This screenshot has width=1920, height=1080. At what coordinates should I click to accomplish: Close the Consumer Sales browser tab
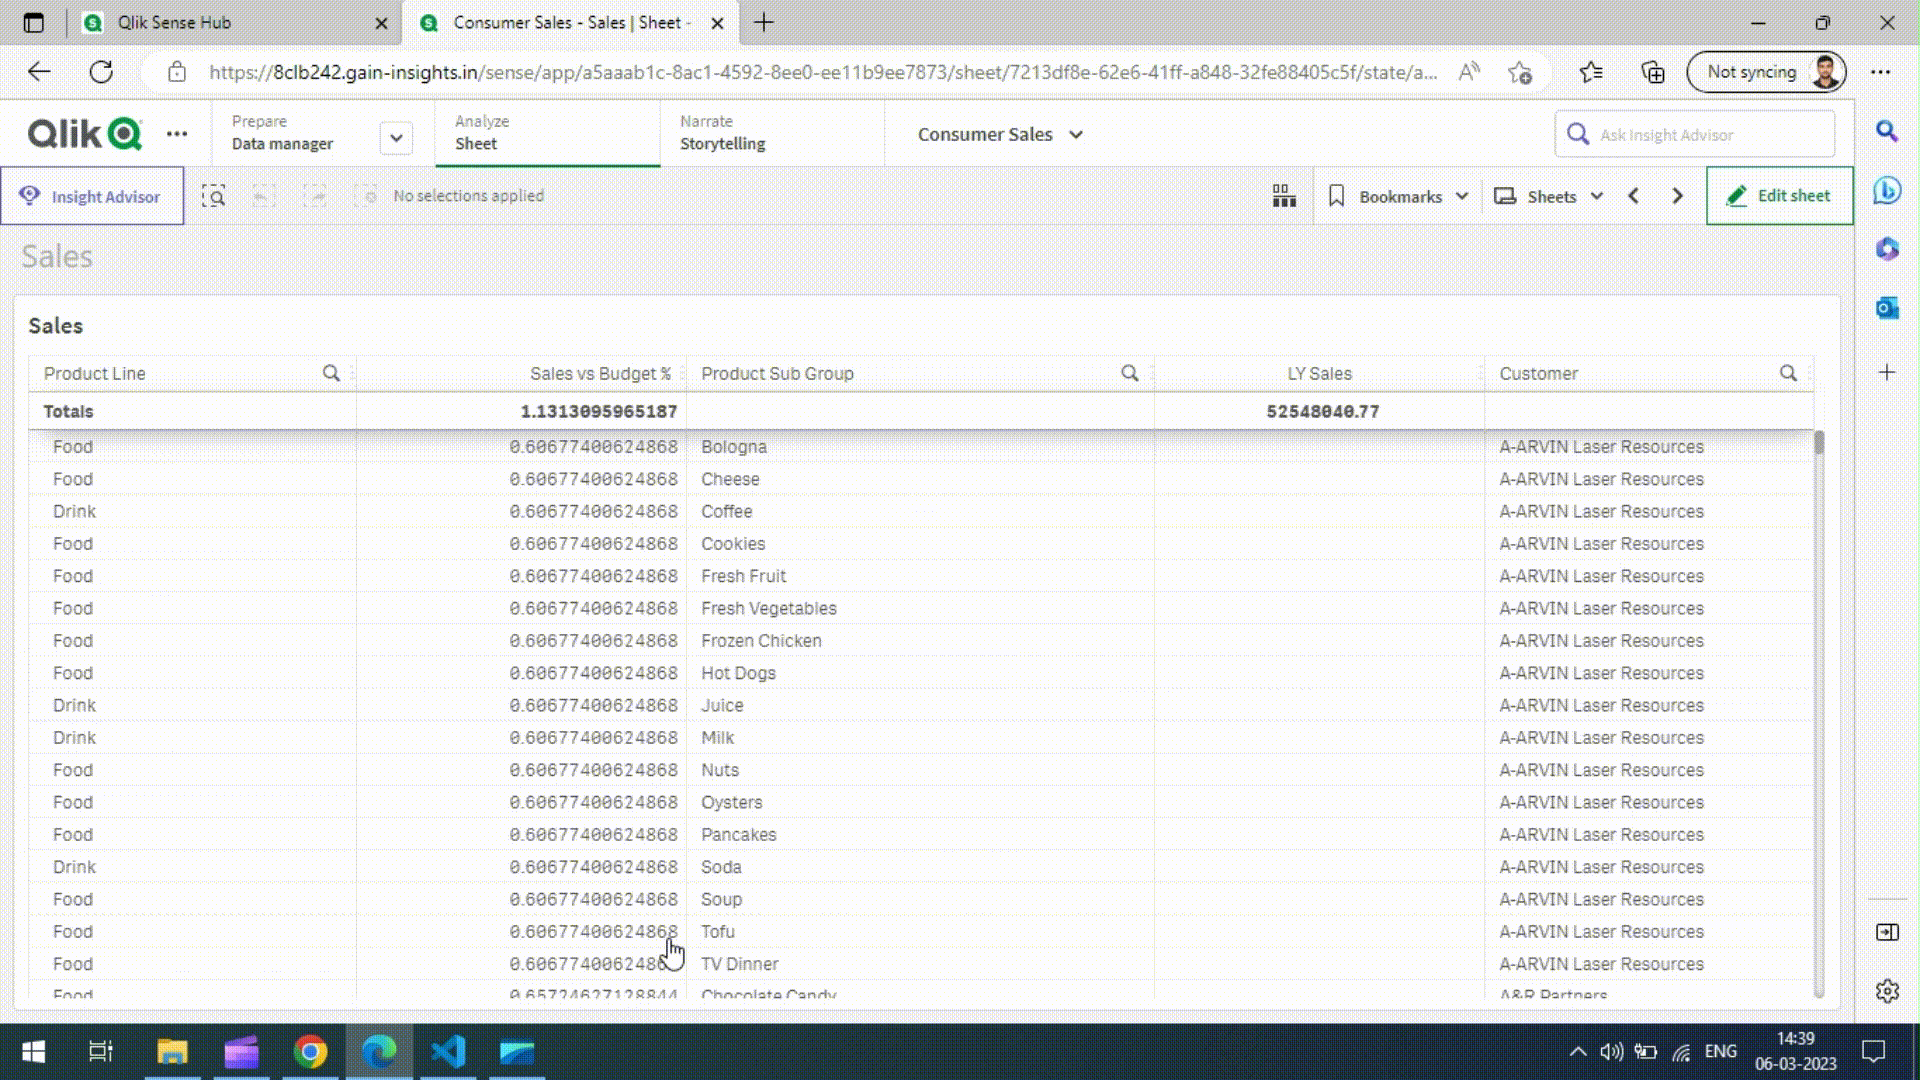coord(717,22)
